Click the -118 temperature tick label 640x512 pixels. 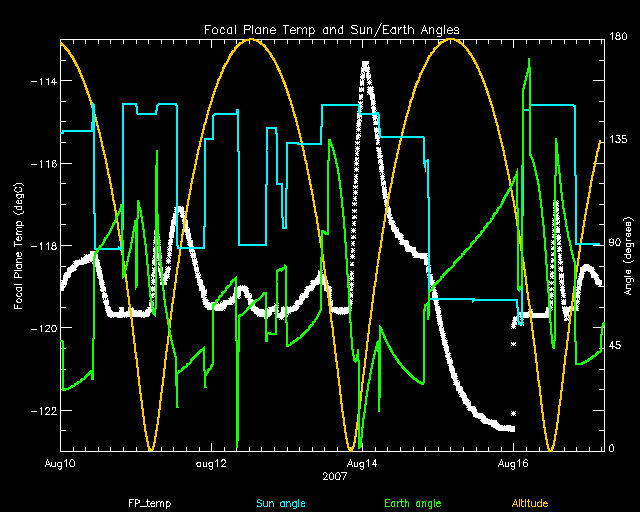point(42,246)
